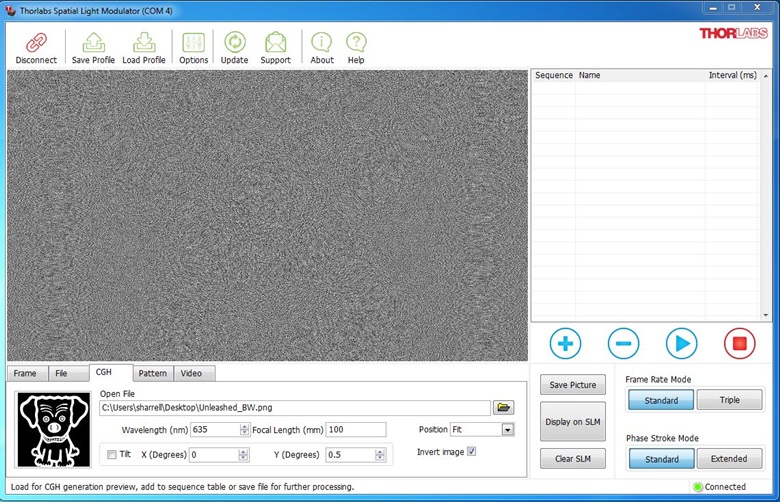Click the Interval (ms) column header
Viewport: 780px width, 502px height.
pos(732,75)
